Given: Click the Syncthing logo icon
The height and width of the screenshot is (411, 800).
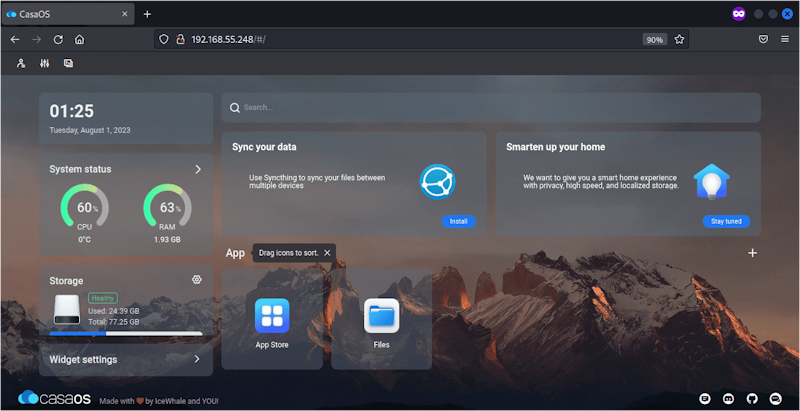Looking at the screenshot, I should coord(438,183).
